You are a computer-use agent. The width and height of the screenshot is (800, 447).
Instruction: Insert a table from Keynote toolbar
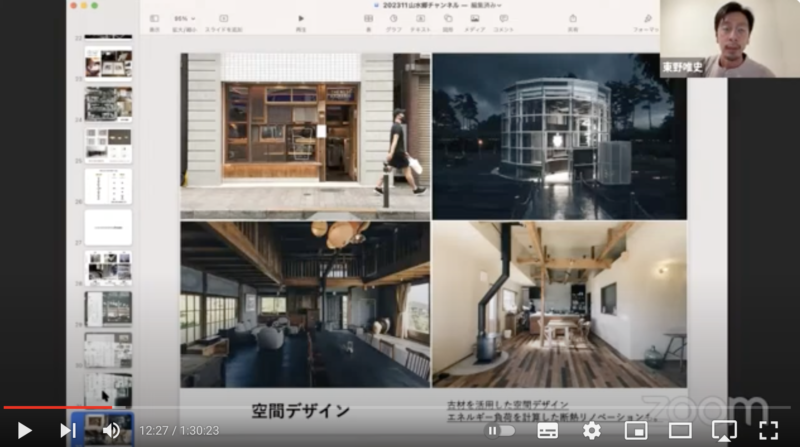pyautogui.click(x=369, y=19)
